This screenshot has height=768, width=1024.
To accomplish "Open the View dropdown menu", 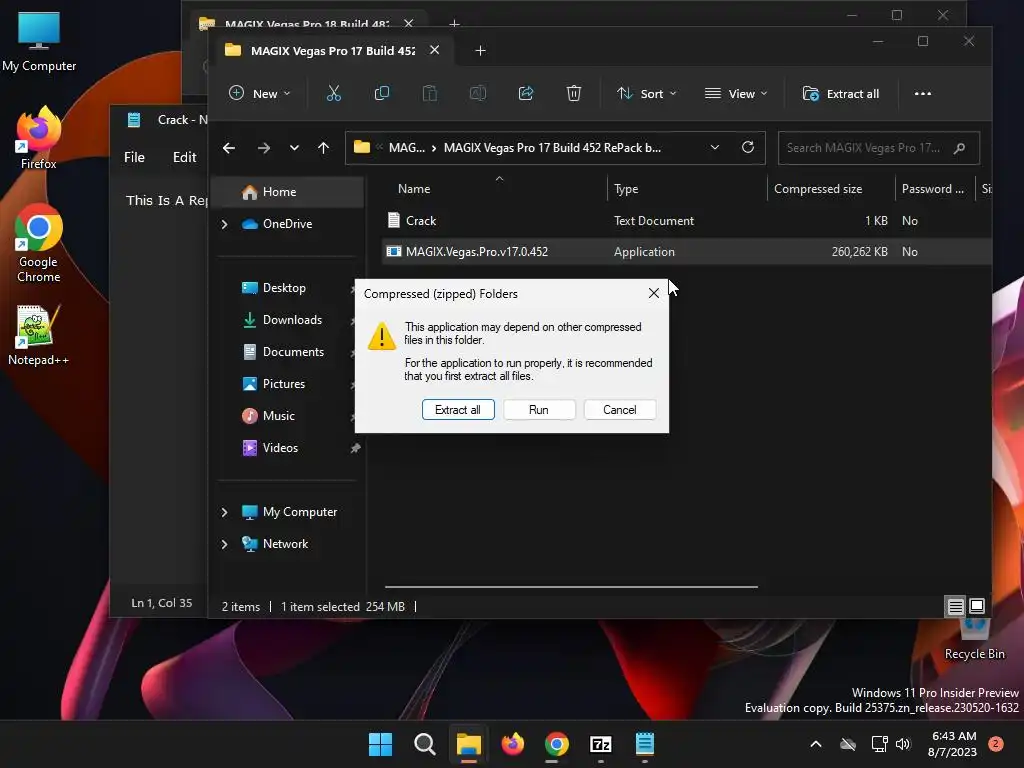I will coord(736,93).
